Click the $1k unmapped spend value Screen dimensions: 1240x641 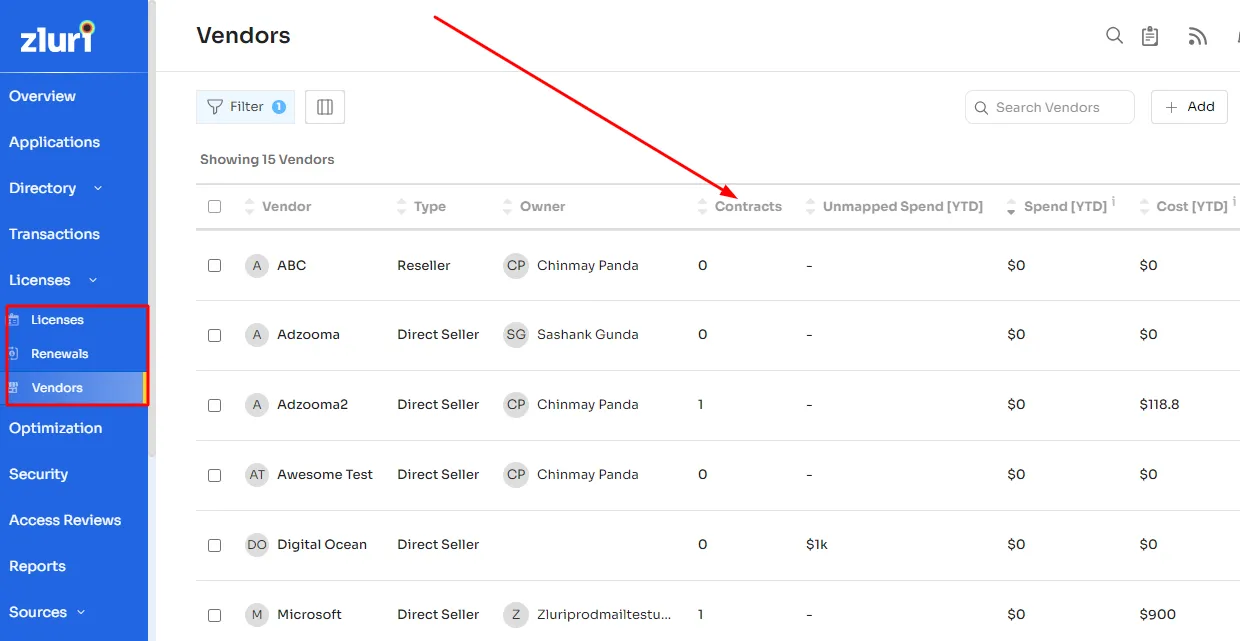point(816,545)
